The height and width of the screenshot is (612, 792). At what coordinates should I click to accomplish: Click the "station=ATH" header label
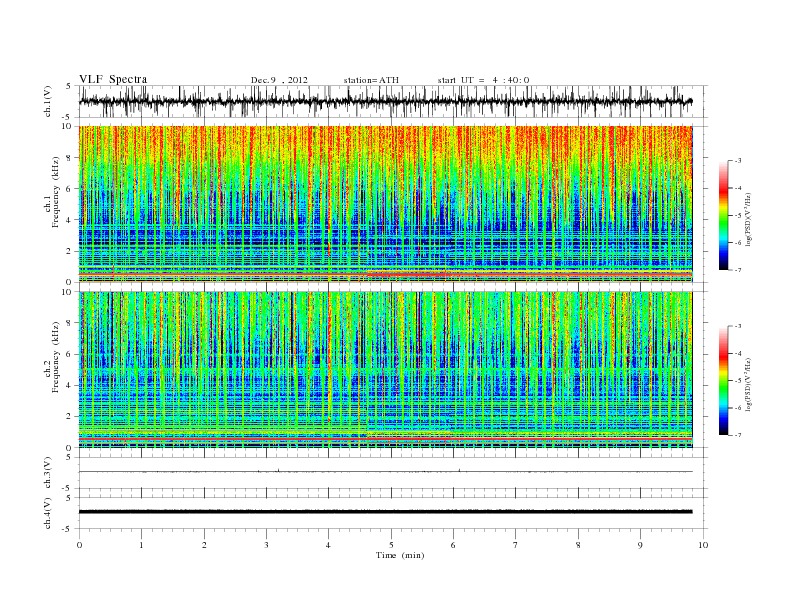coord(371,80)
